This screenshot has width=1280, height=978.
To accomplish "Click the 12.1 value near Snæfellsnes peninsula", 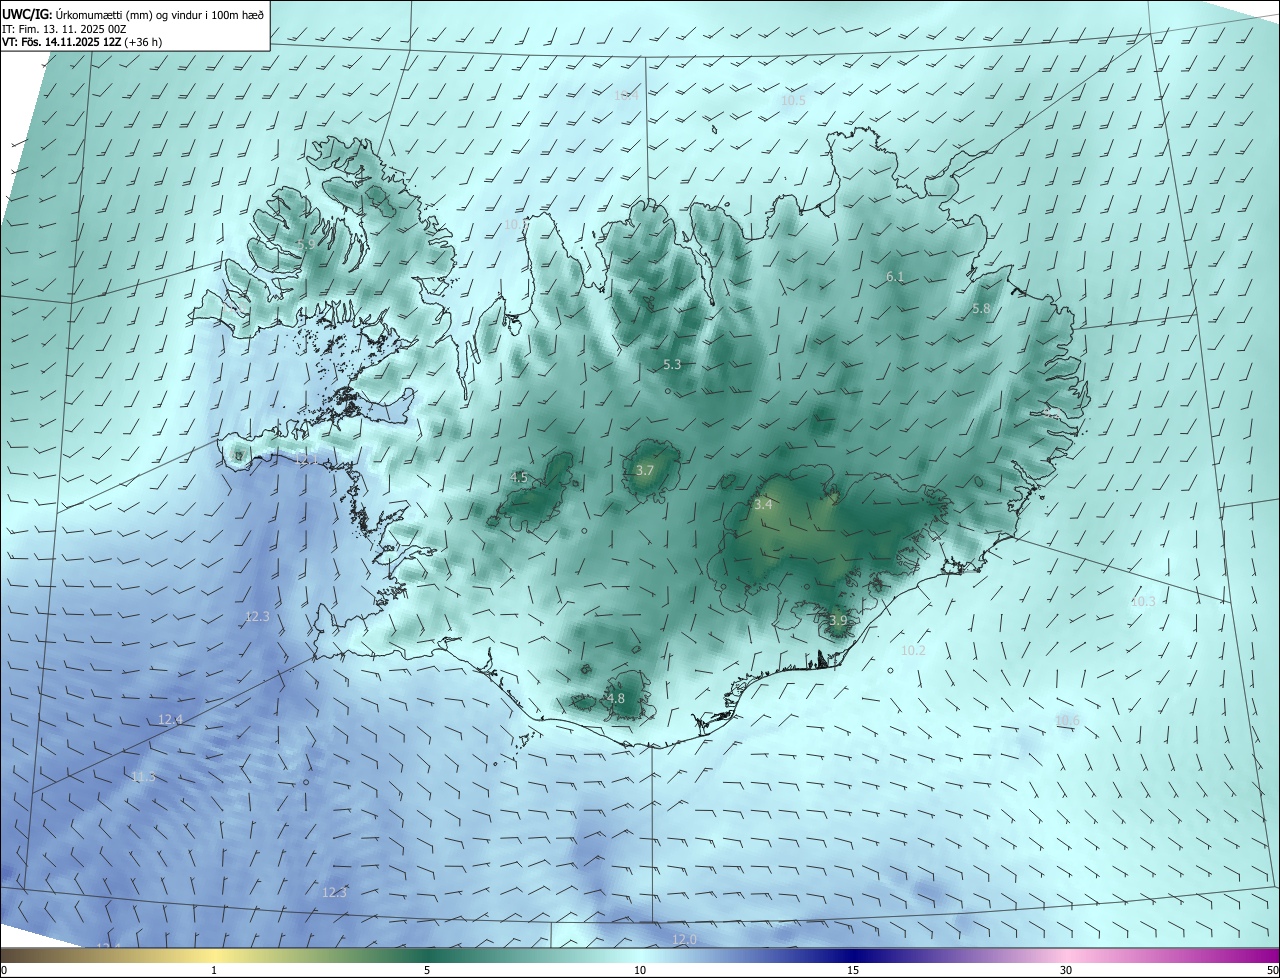I will click(x=305, y=459).
